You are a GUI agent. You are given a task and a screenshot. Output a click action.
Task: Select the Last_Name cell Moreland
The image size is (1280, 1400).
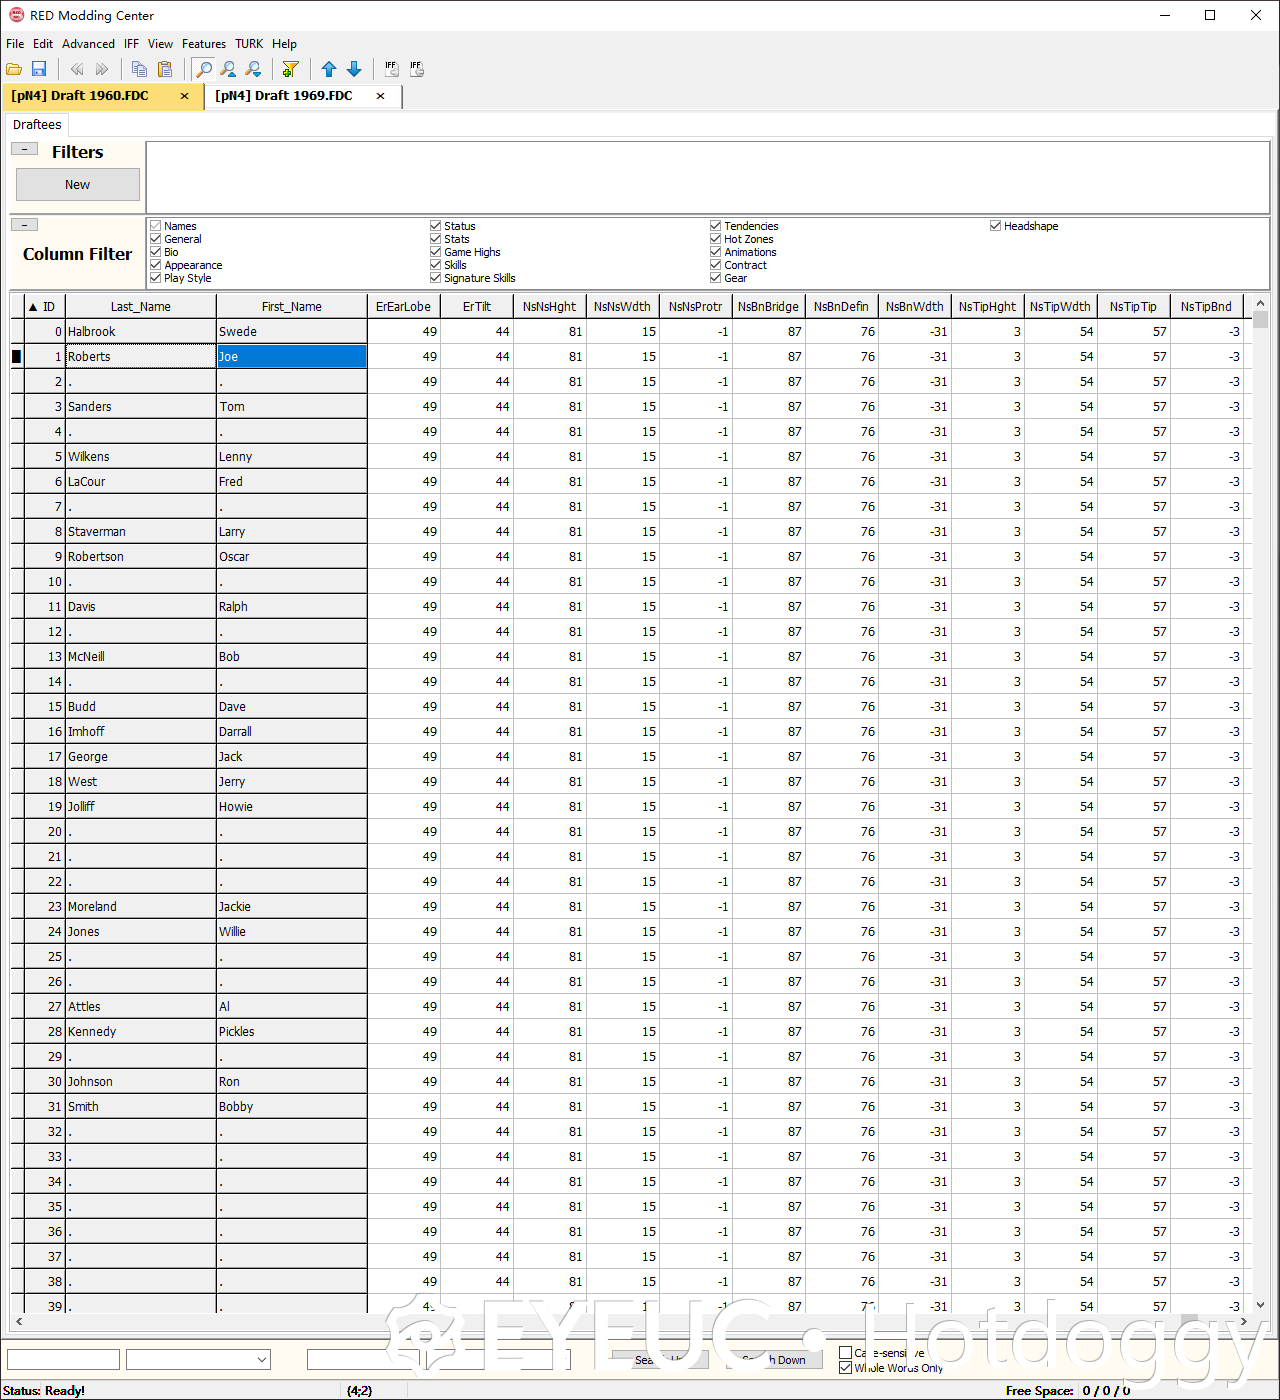click(141, 907)
